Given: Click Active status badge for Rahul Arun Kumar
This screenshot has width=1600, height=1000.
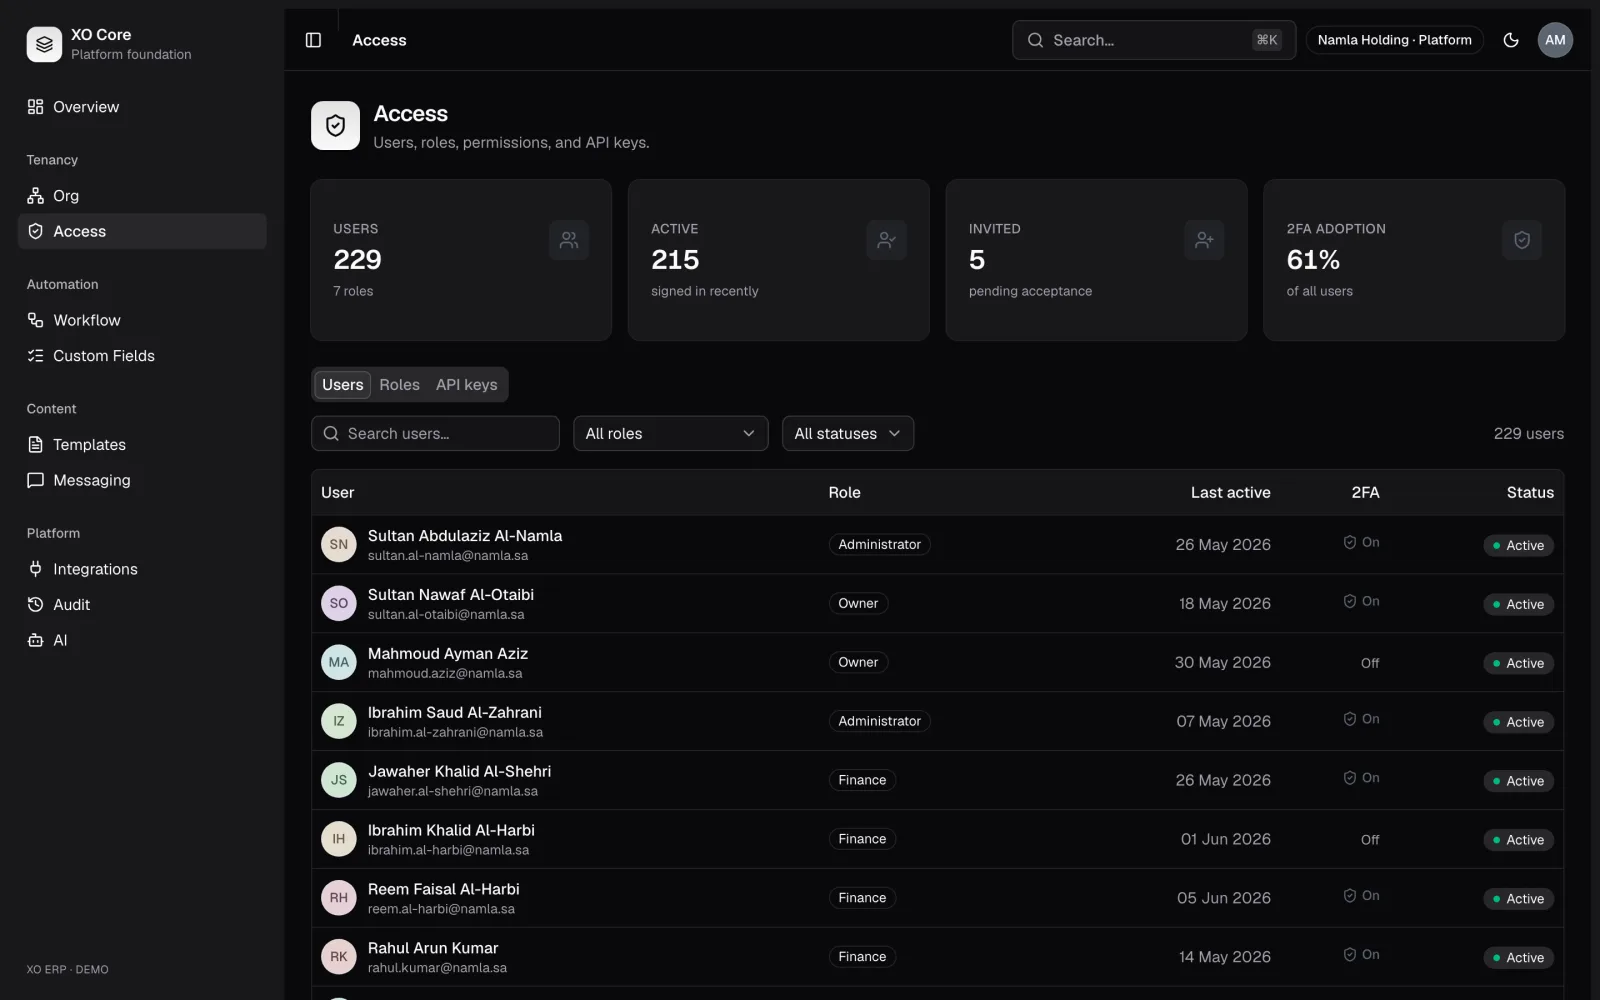Looking at the screenshot, I should pos(1518,958).
